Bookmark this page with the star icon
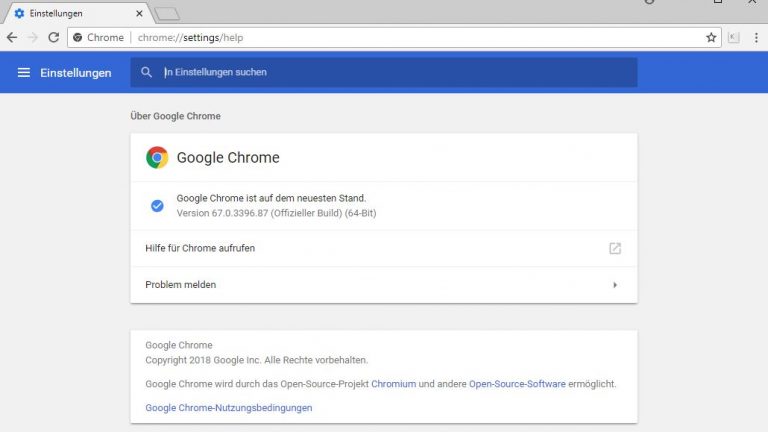The width and height of the screenshot is (768, 432). (711, 37)
